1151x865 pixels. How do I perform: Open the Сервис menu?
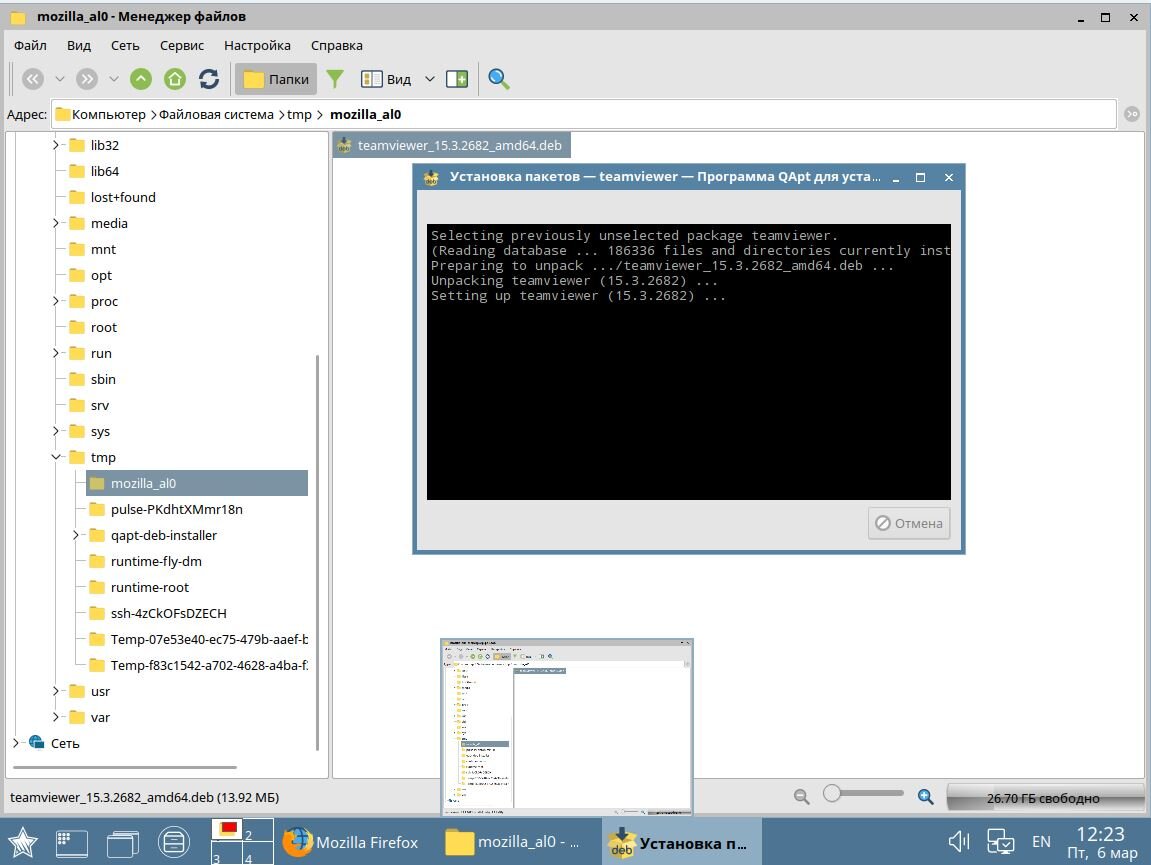coord(181,46)
